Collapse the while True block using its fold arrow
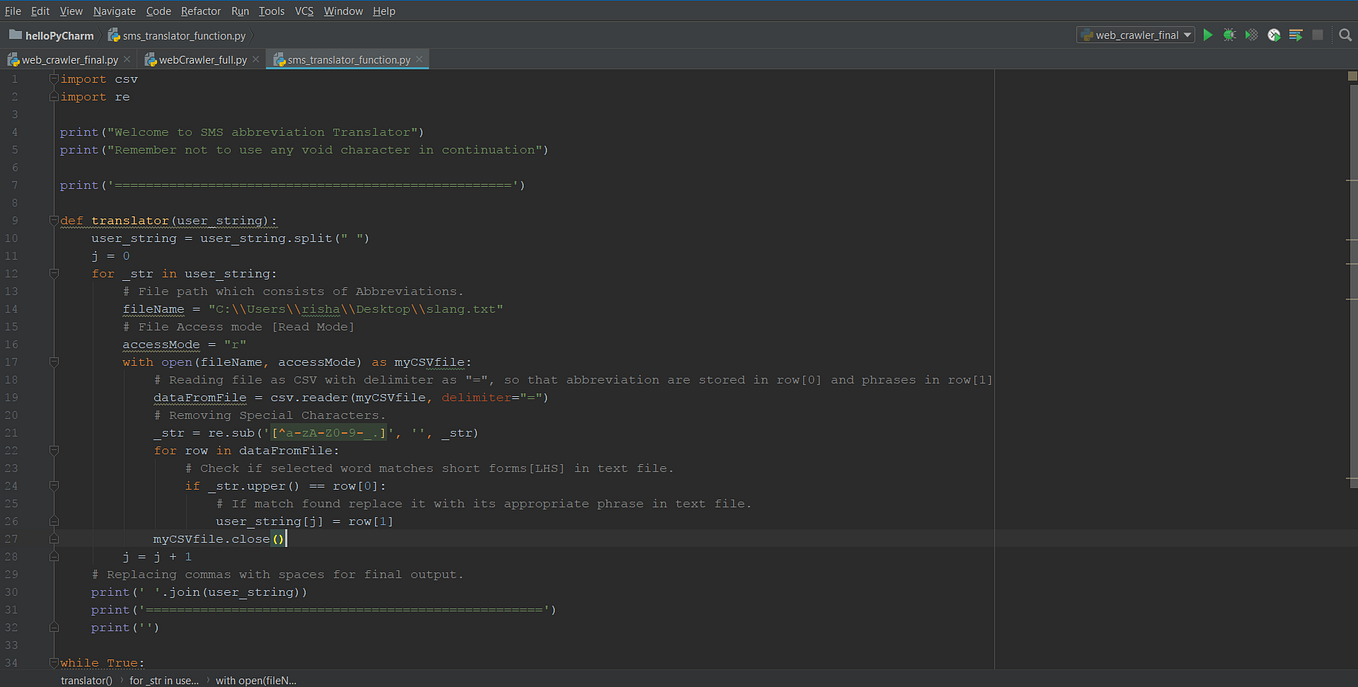The height and width of the screenshot is (687, 1358). (53, 662)
